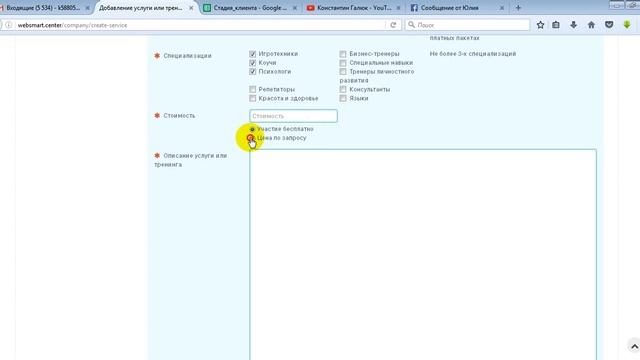Uncheck the Игротехники checkbox
The height and width of the screenshot is (360, 640).
[x=253, y=54]
